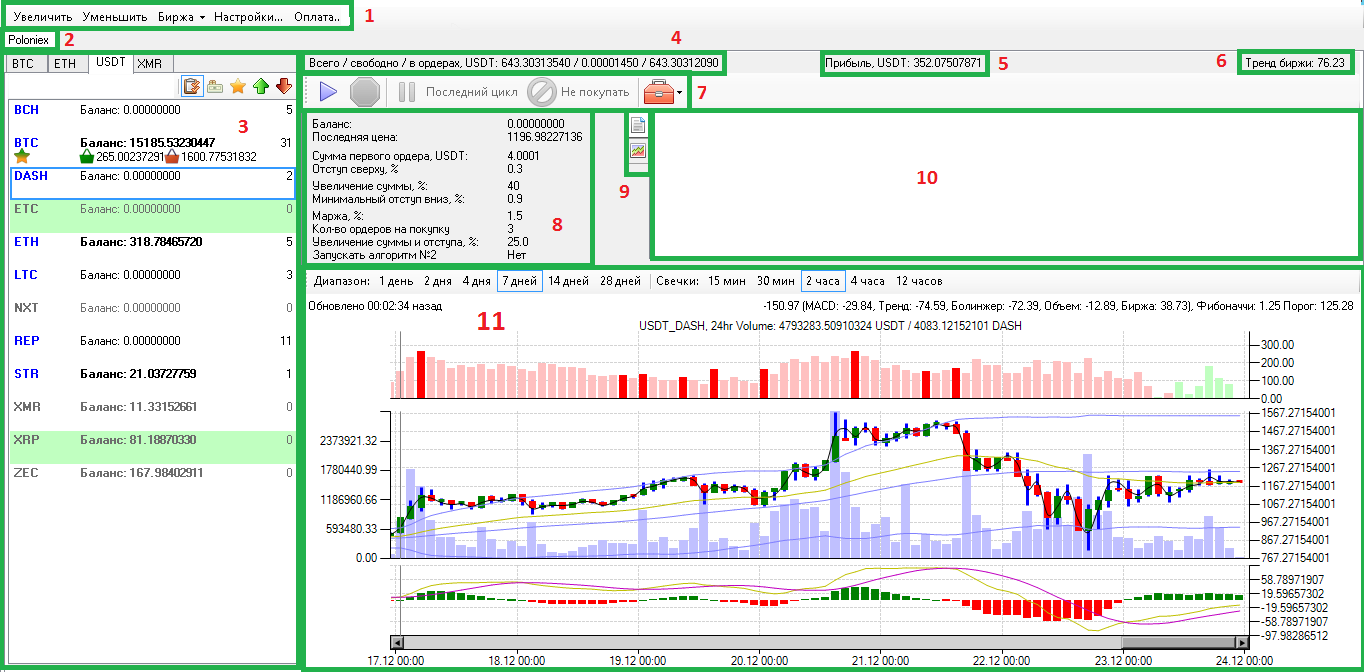Viewport: 1364px width, 672px height.
Task: Switch to the ETH market tab
Action: click(x=64, y=63)
